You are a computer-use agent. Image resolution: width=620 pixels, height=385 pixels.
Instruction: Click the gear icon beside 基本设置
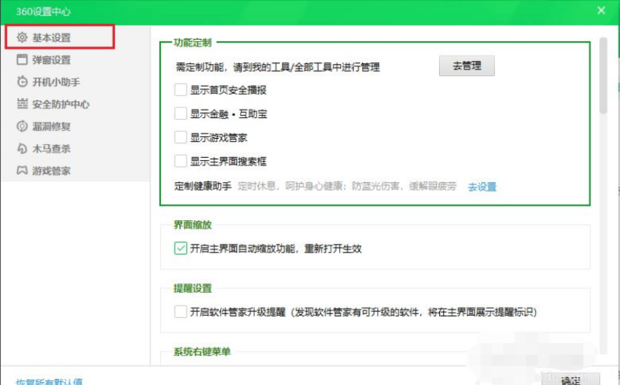point(22,38)
